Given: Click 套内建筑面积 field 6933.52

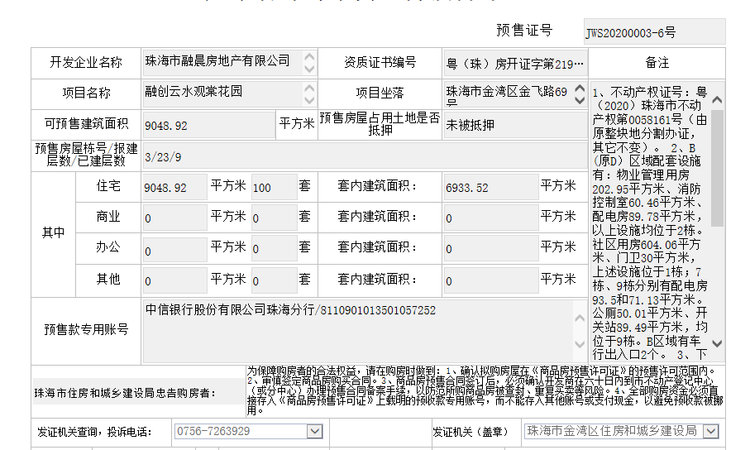Looking at the screenshot, I should tap(491, 187).
